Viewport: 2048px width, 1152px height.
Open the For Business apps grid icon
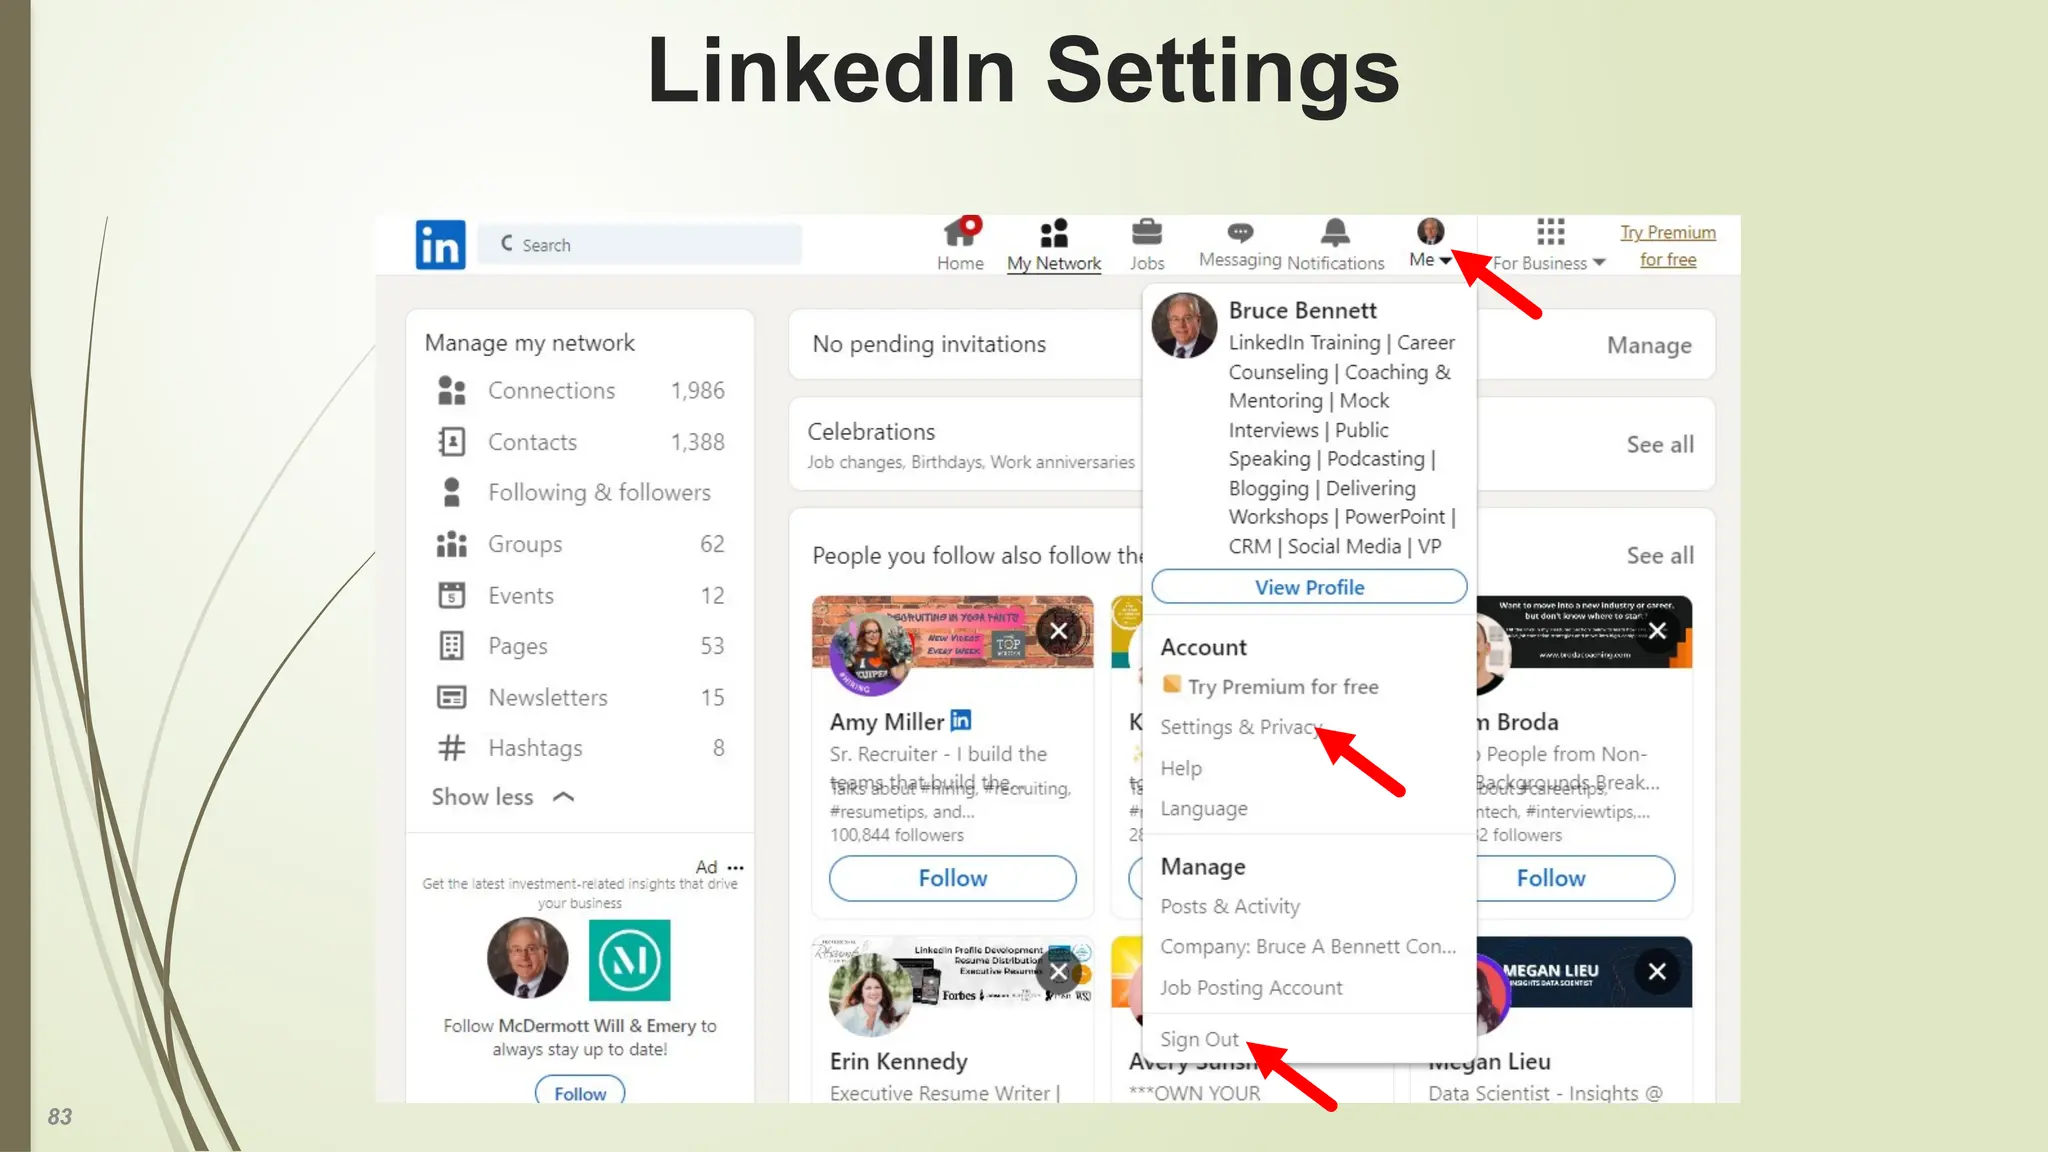[1551, 232]
